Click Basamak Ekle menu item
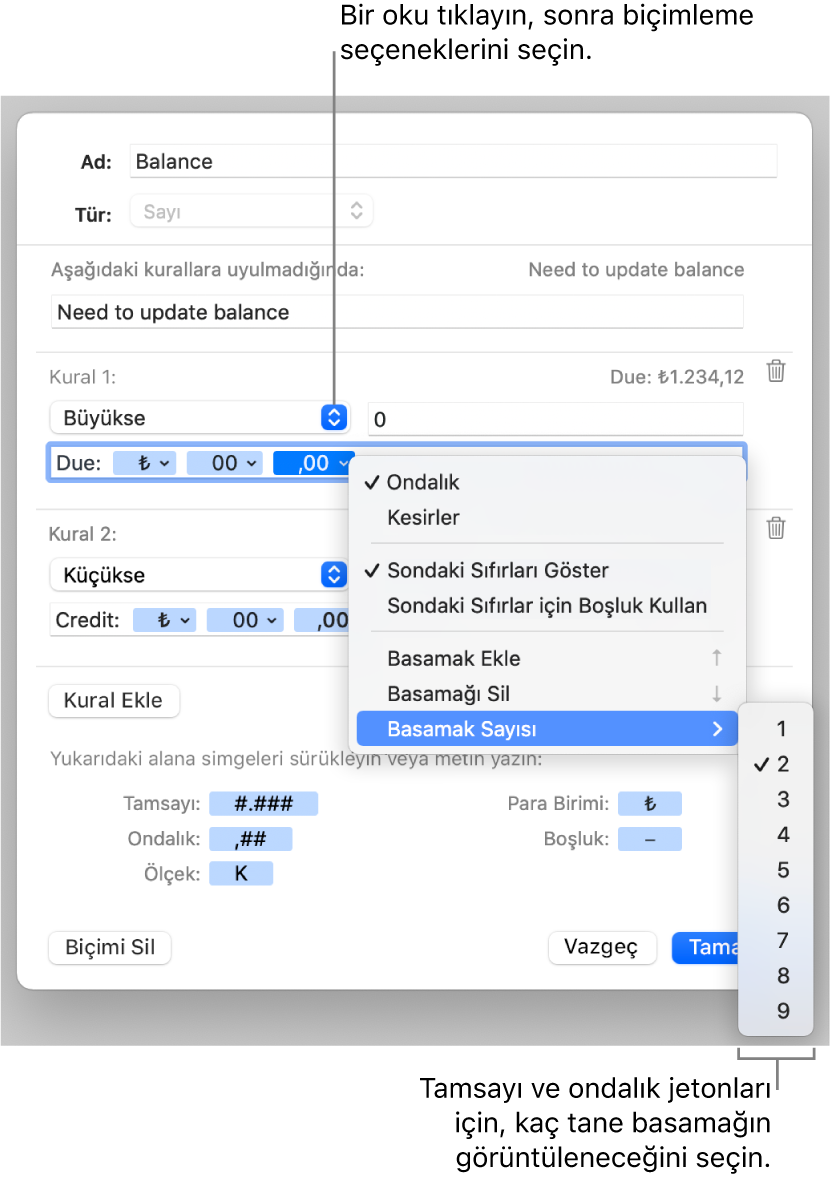This screenshot has width=830, height=1184. [547, 658]
